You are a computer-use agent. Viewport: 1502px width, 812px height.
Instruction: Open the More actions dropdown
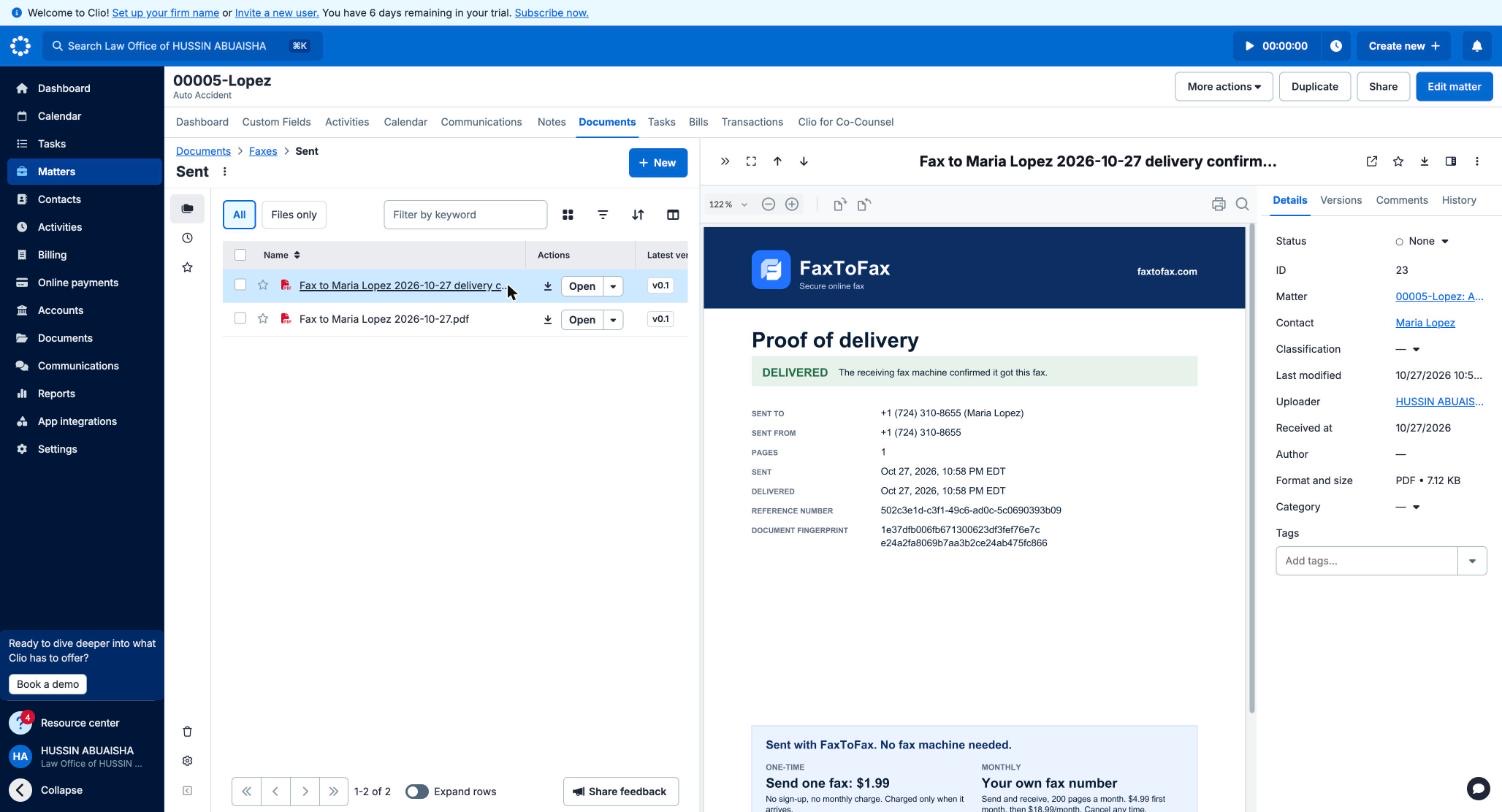(1223, 87)
